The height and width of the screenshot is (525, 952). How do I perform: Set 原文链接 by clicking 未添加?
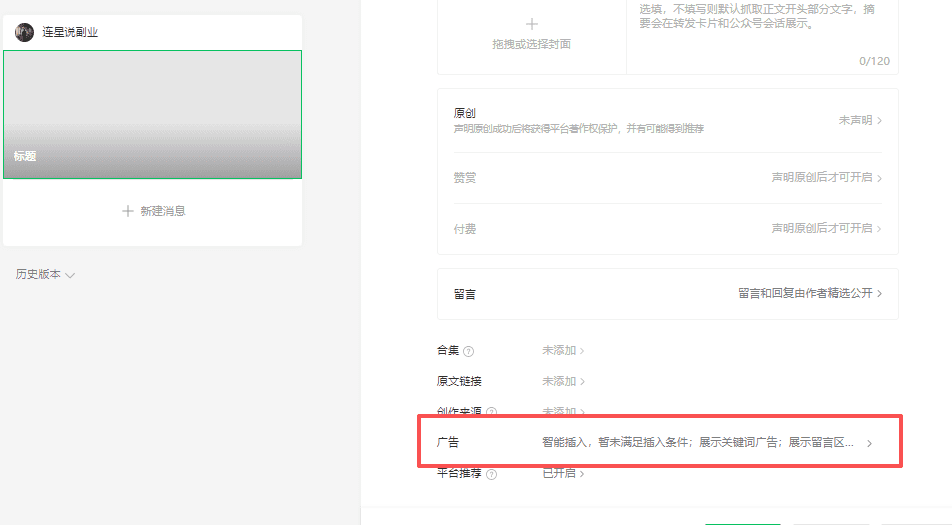click(x=563, y=381)
